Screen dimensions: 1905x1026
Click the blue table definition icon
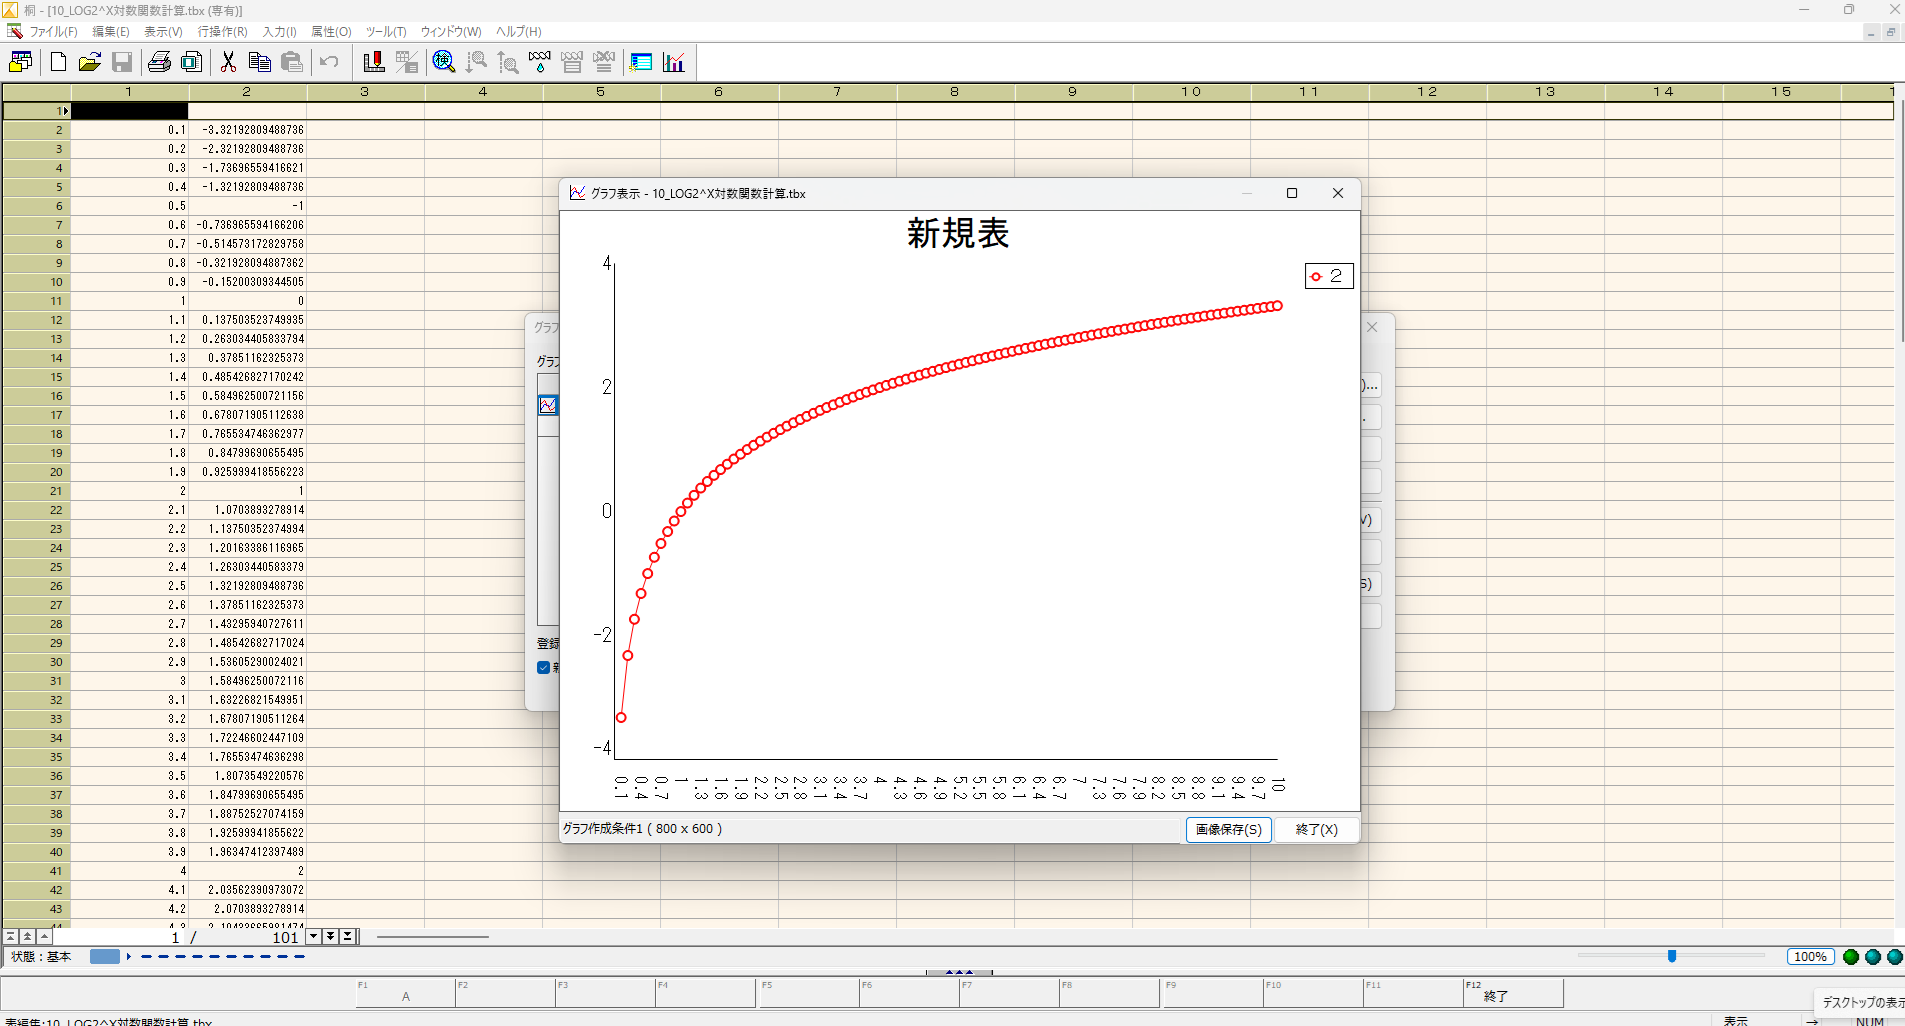640,62
